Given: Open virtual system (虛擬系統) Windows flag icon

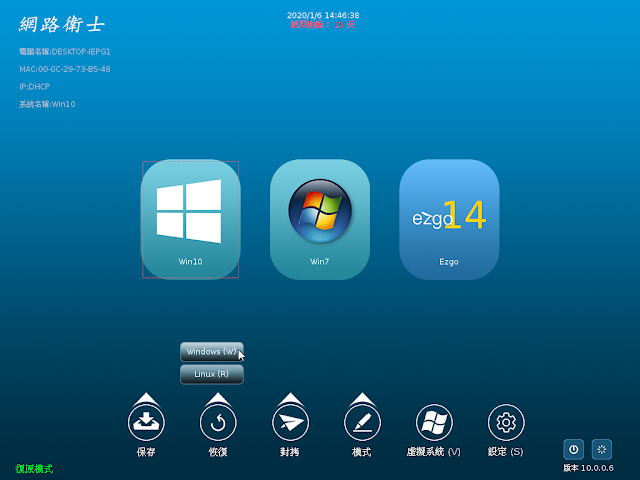Looking at the screenshot, I should click(x=434, y=422).
